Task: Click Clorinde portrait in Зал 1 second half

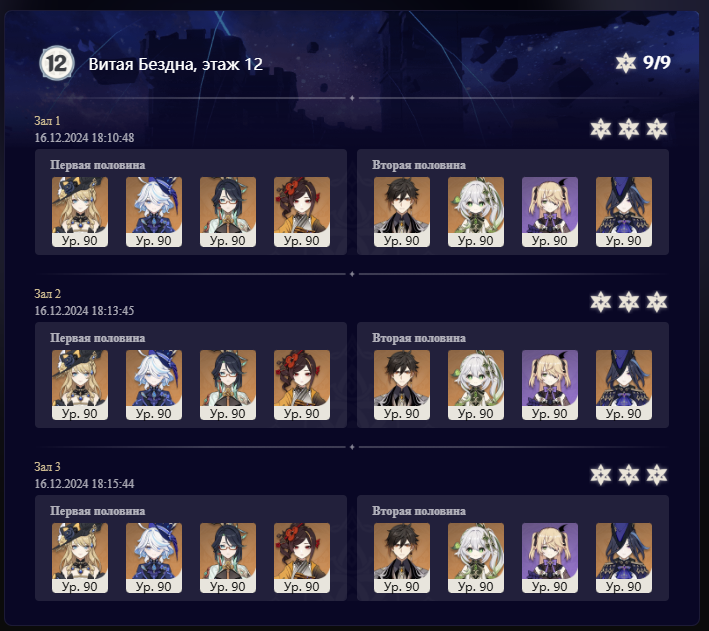Action: point(624,212)
